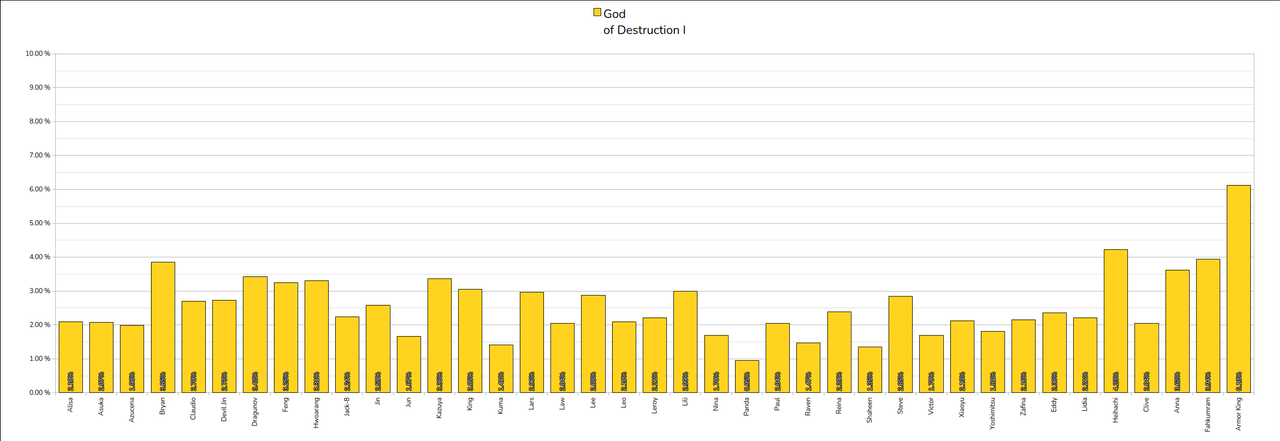Click the 3.00 % y-axis label

(38, 291)
